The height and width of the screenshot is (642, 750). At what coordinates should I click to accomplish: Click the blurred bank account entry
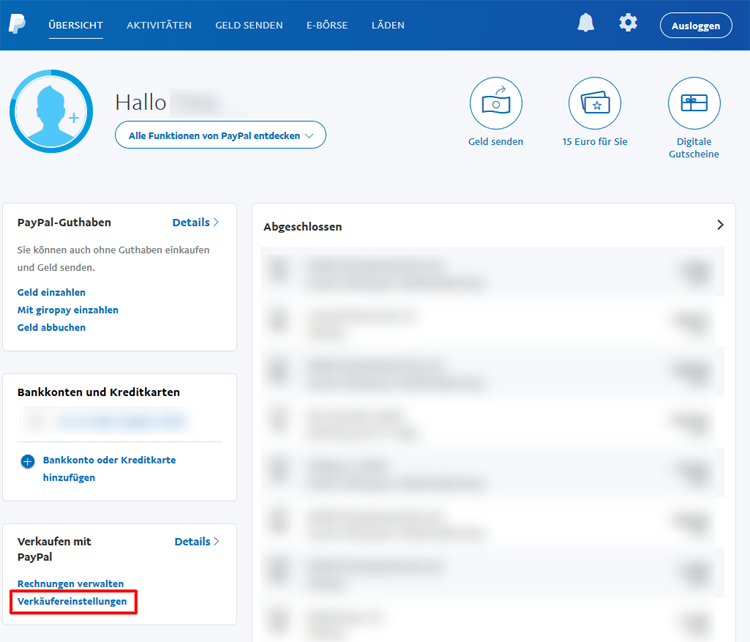103,421
